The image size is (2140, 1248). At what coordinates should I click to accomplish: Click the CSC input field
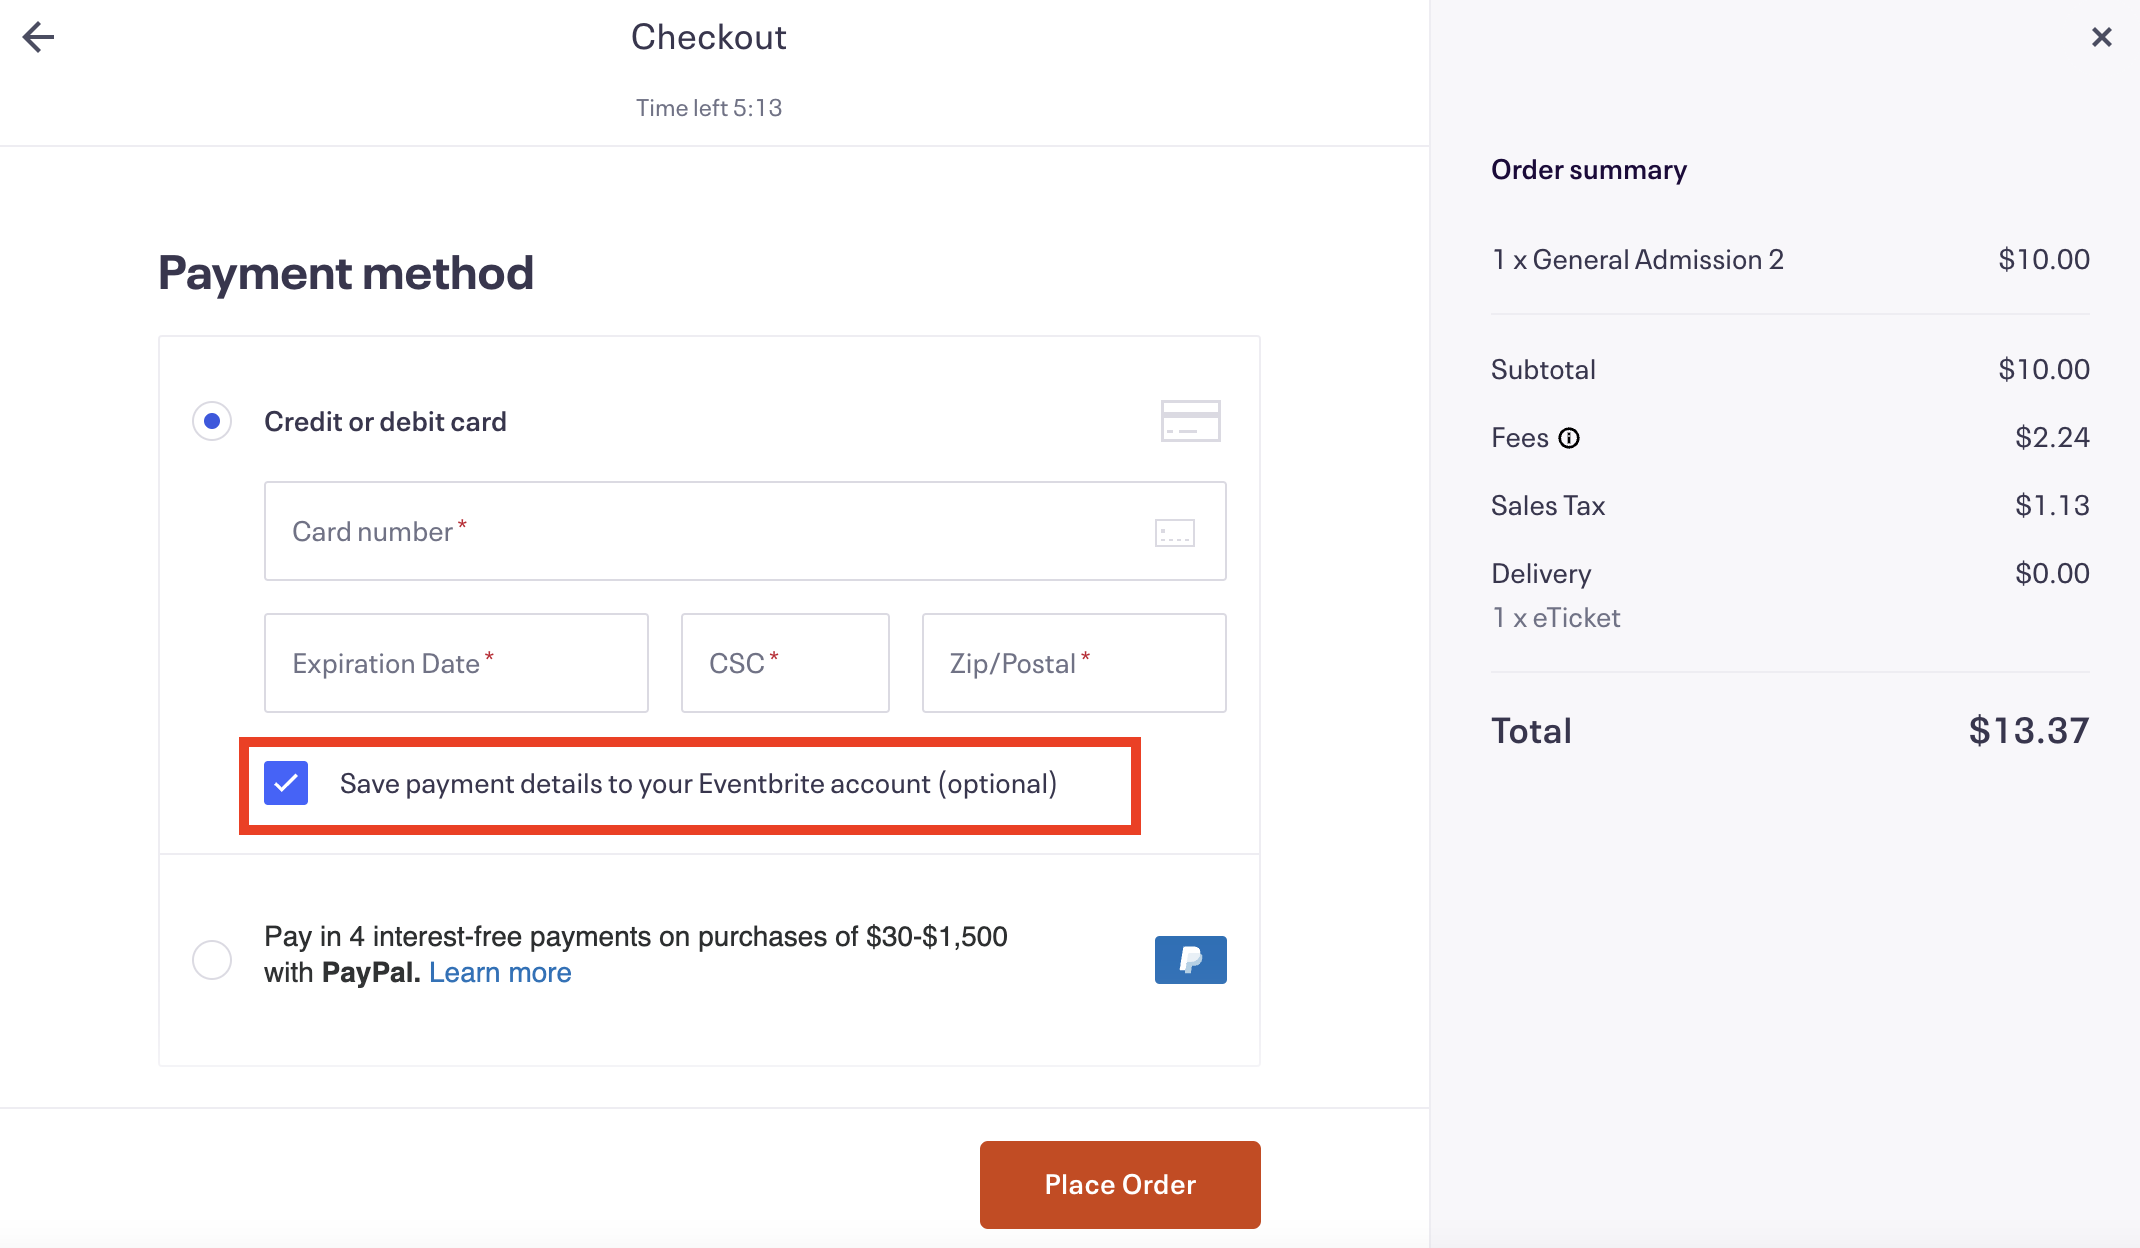click(785, 663)
